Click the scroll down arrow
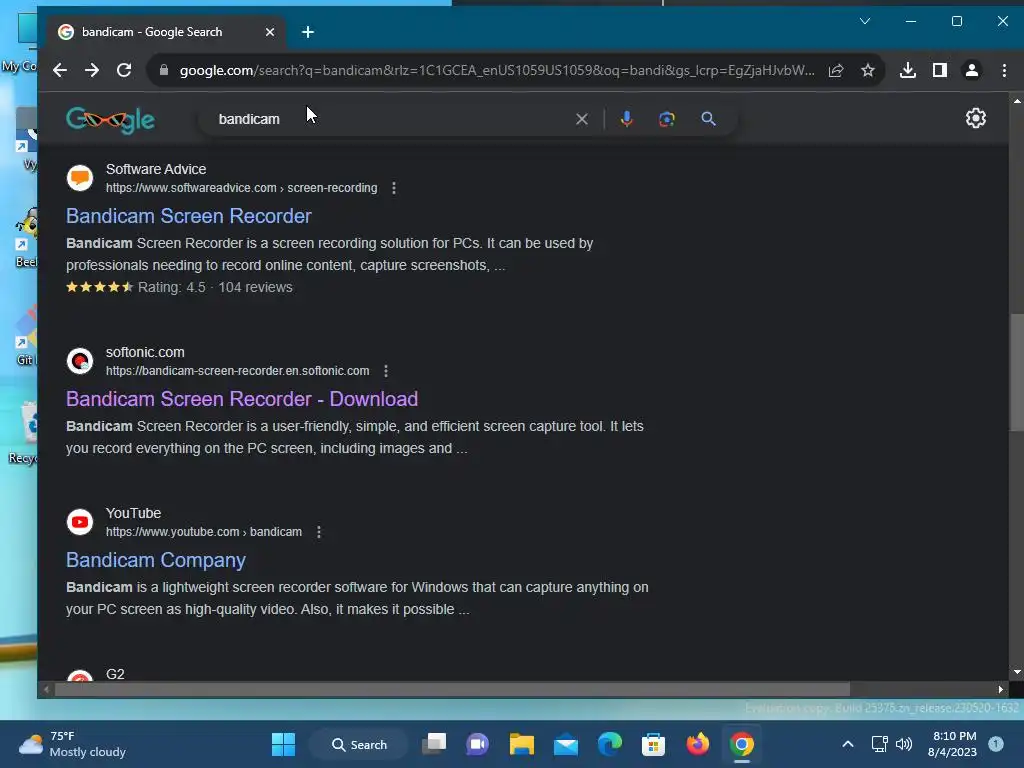Image resolution: width=1024 pixels, height=768 pixels. point(1017,672)
